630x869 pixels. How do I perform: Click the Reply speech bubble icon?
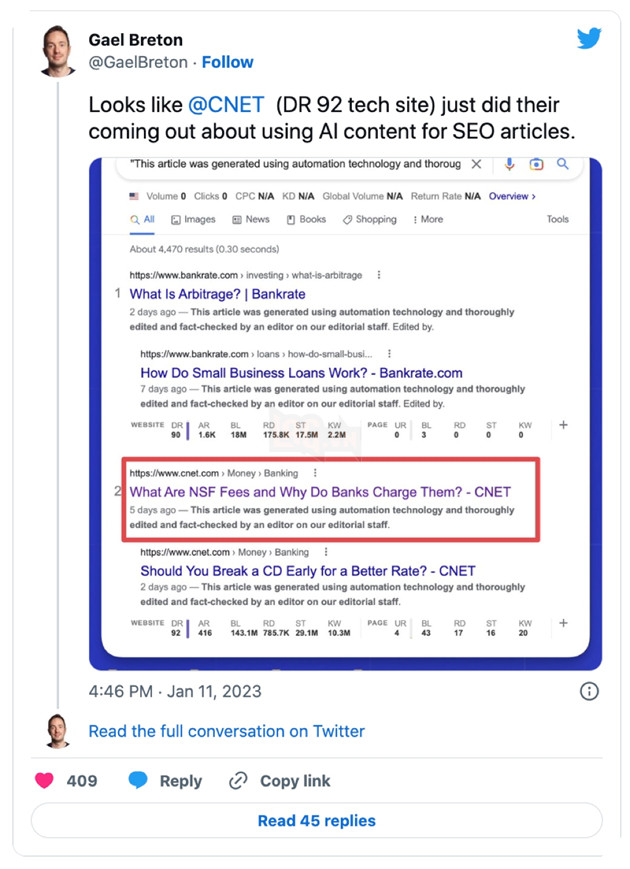(x=138, y=781)
